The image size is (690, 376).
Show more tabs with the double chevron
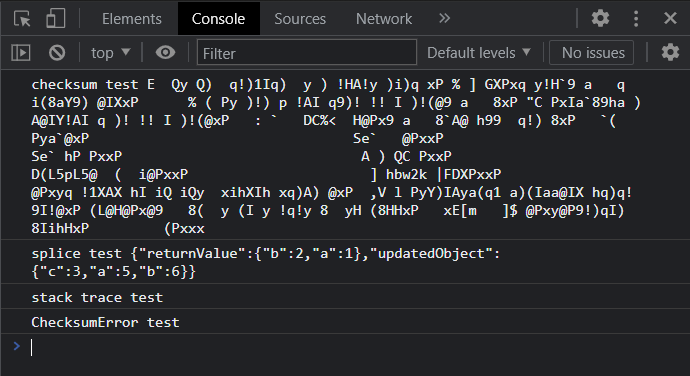(444, 18)
